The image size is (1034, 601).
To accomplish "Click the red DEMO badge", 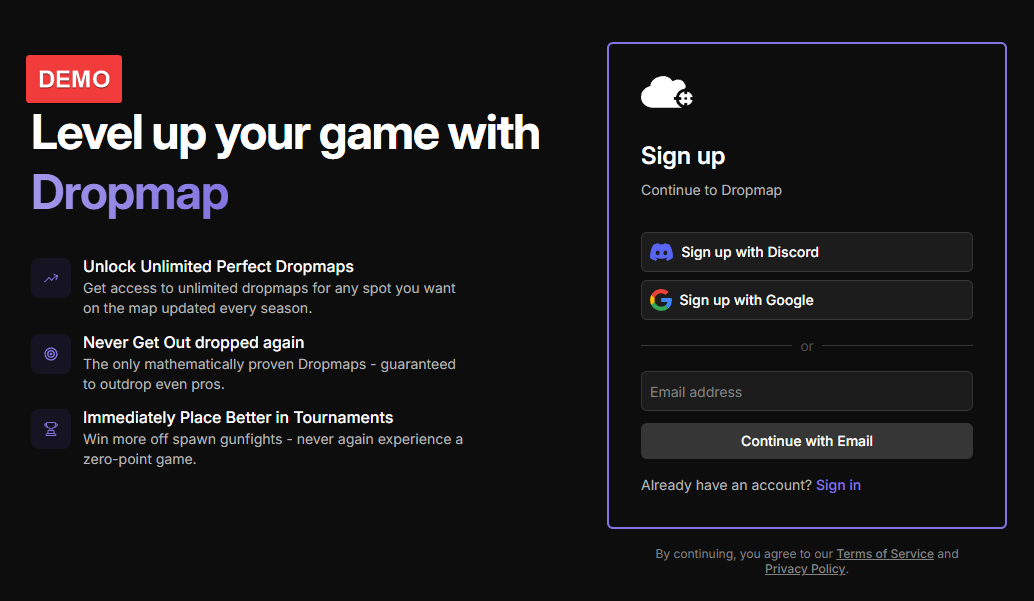I will 73,79.
